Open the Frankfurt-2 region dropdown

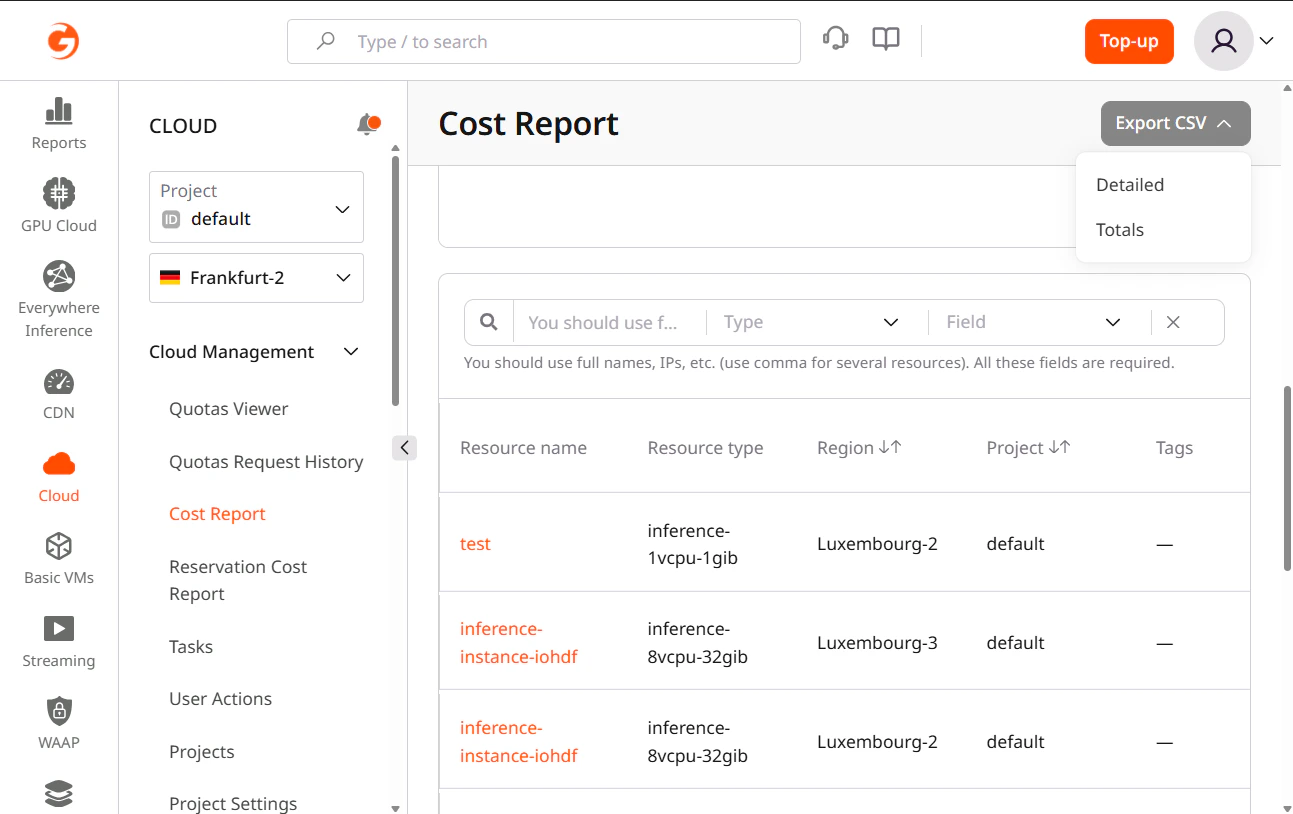click(x=256, y=278)
